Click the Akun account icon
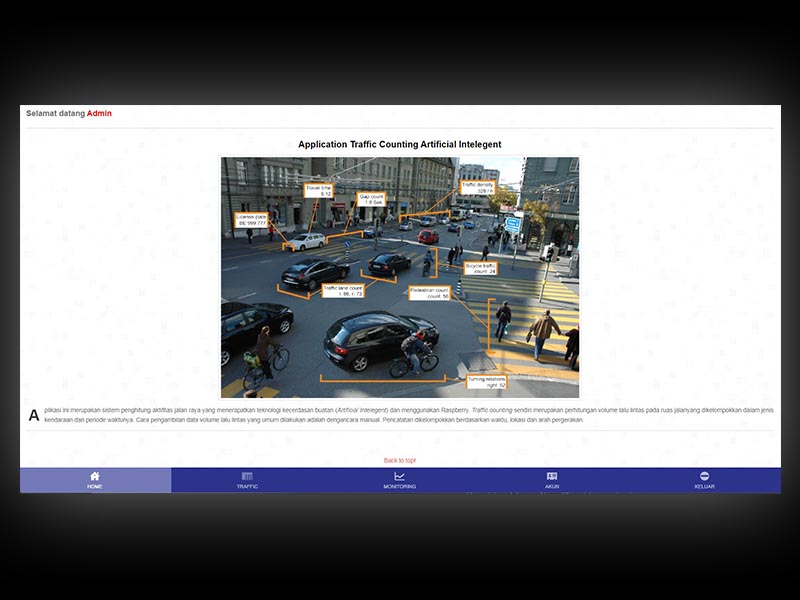Image resolution: width=800 pixels, height=600 pixels. 552,476
